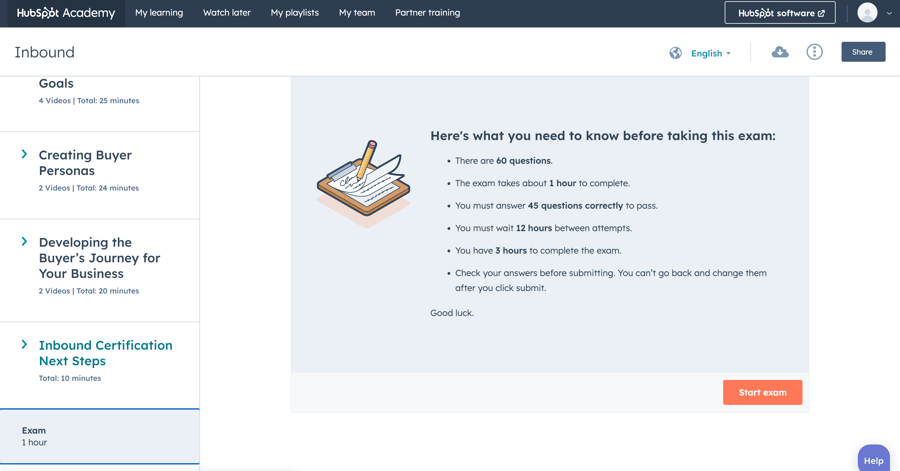Image resolution: width=900 pixels, height=471 pixels.
Task: Open Developing the Buyer's Journey lesson title
Action: coord(99,258)
